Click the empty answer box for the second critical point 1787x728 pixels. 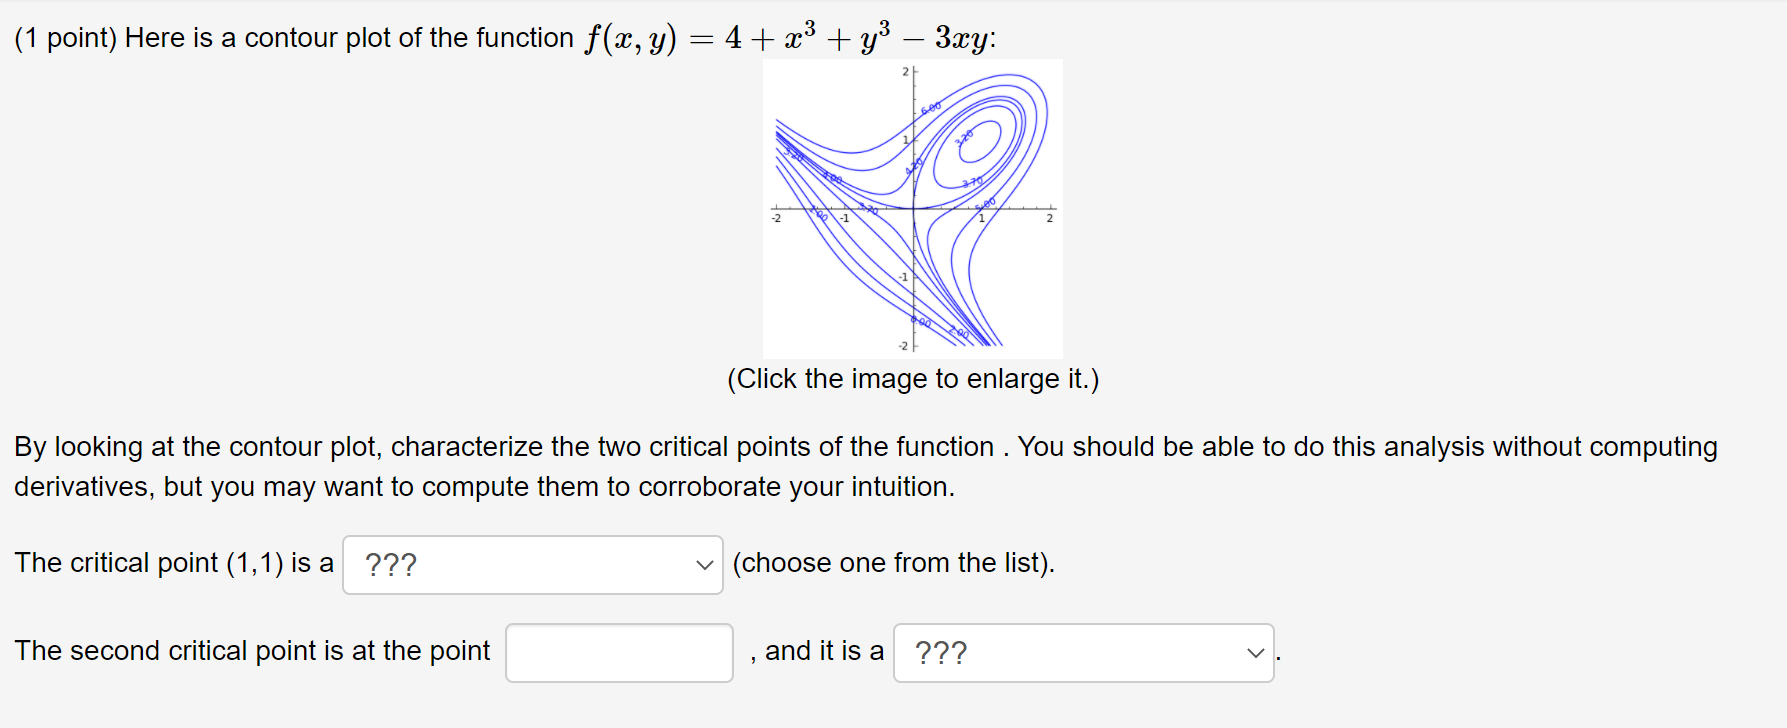pyautogui.click(x=619, y=652)
